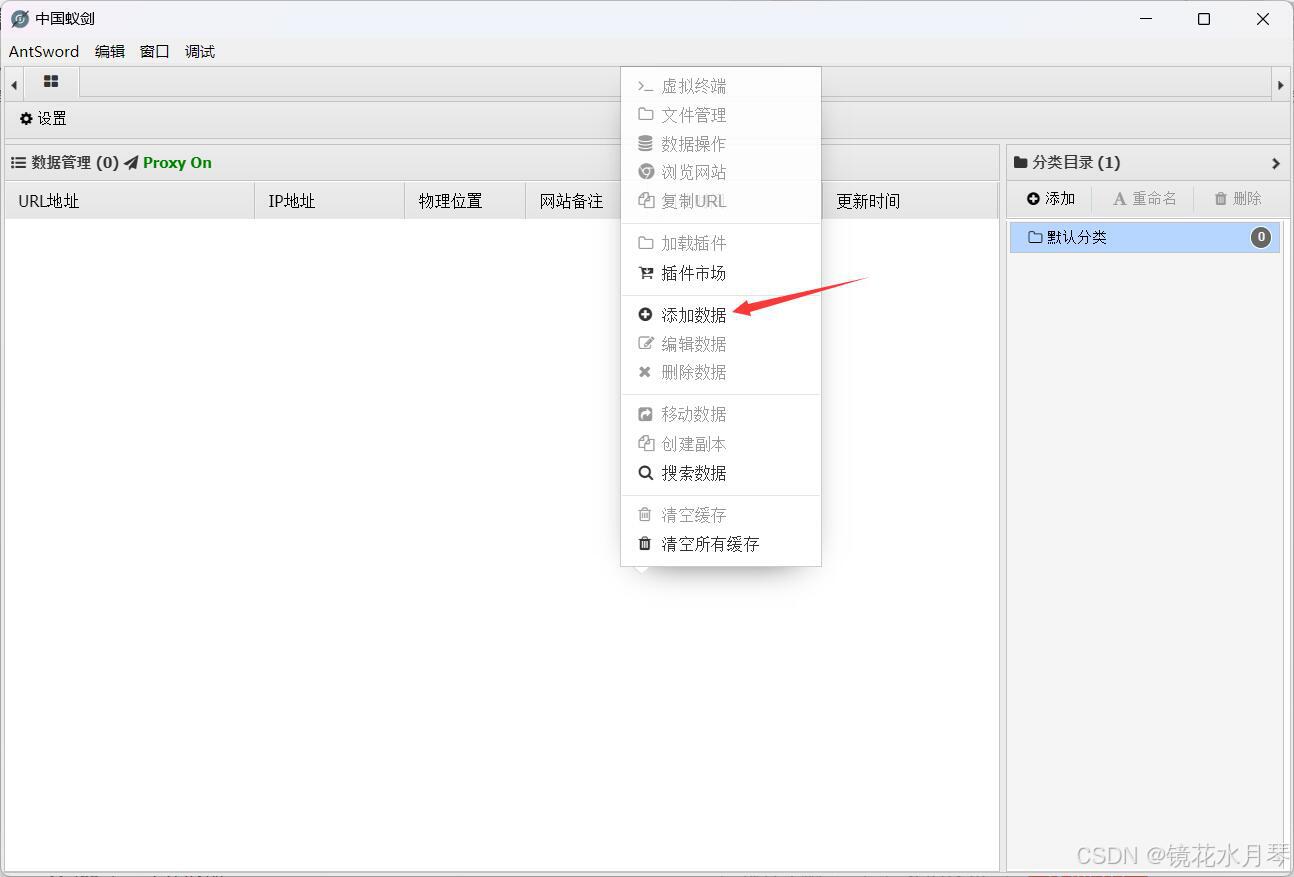Click the Proxy On paper plane icon

pyautogui.click(x=131, y=163)
